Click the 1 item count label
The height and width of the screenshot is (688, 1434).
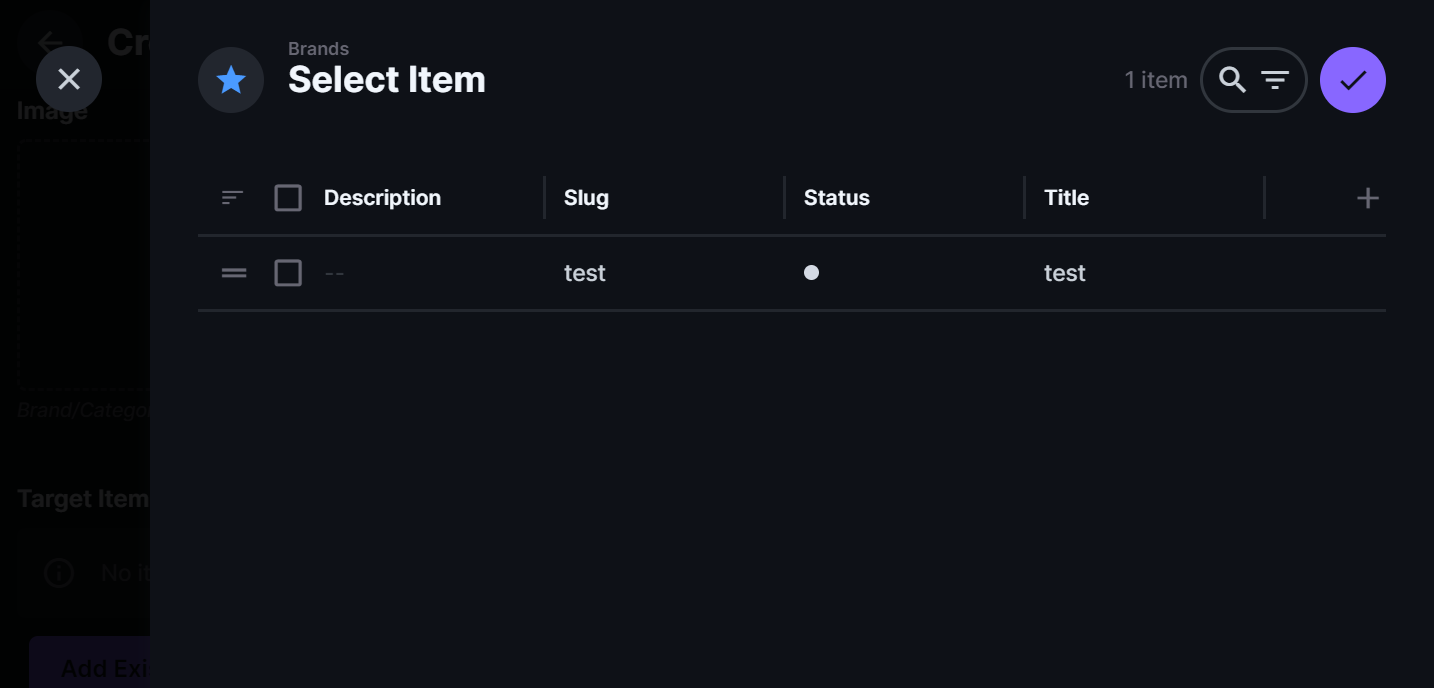coord(1156,79)
